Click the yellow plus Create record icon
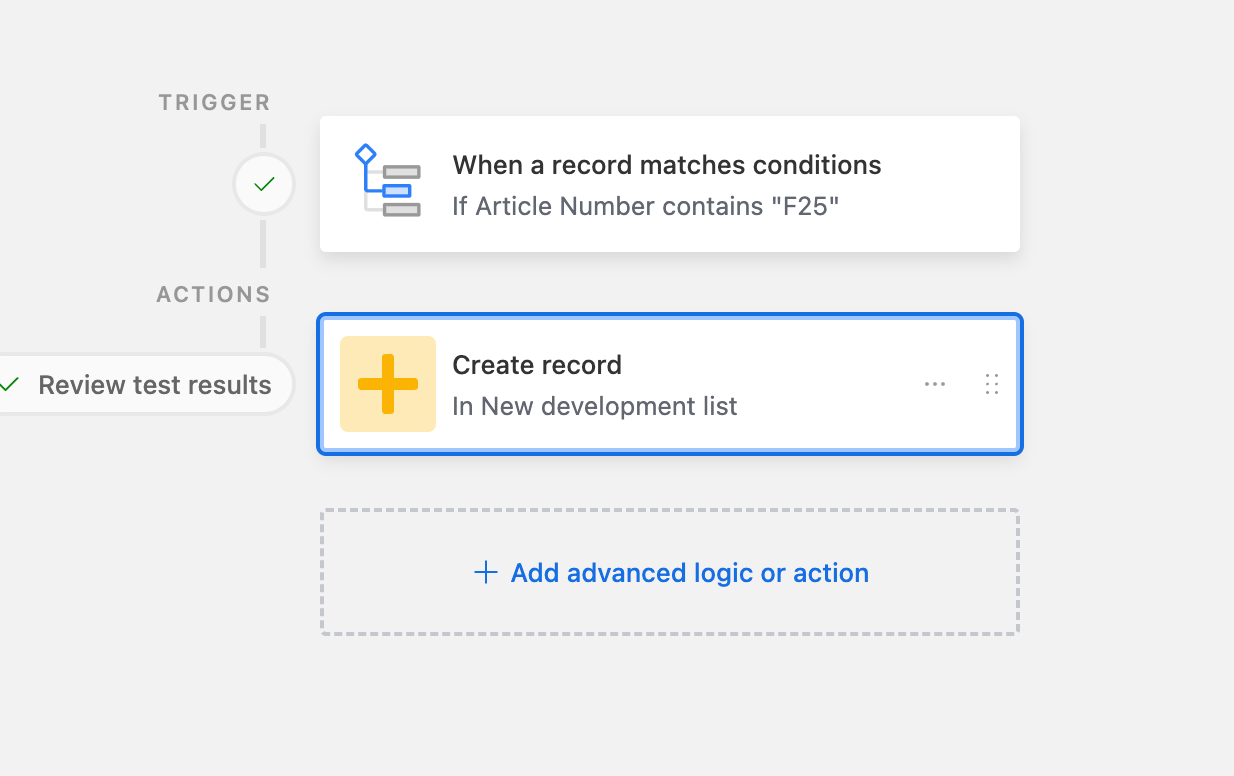This screenshot has width=1234, height=776. (x=388, y=384)
